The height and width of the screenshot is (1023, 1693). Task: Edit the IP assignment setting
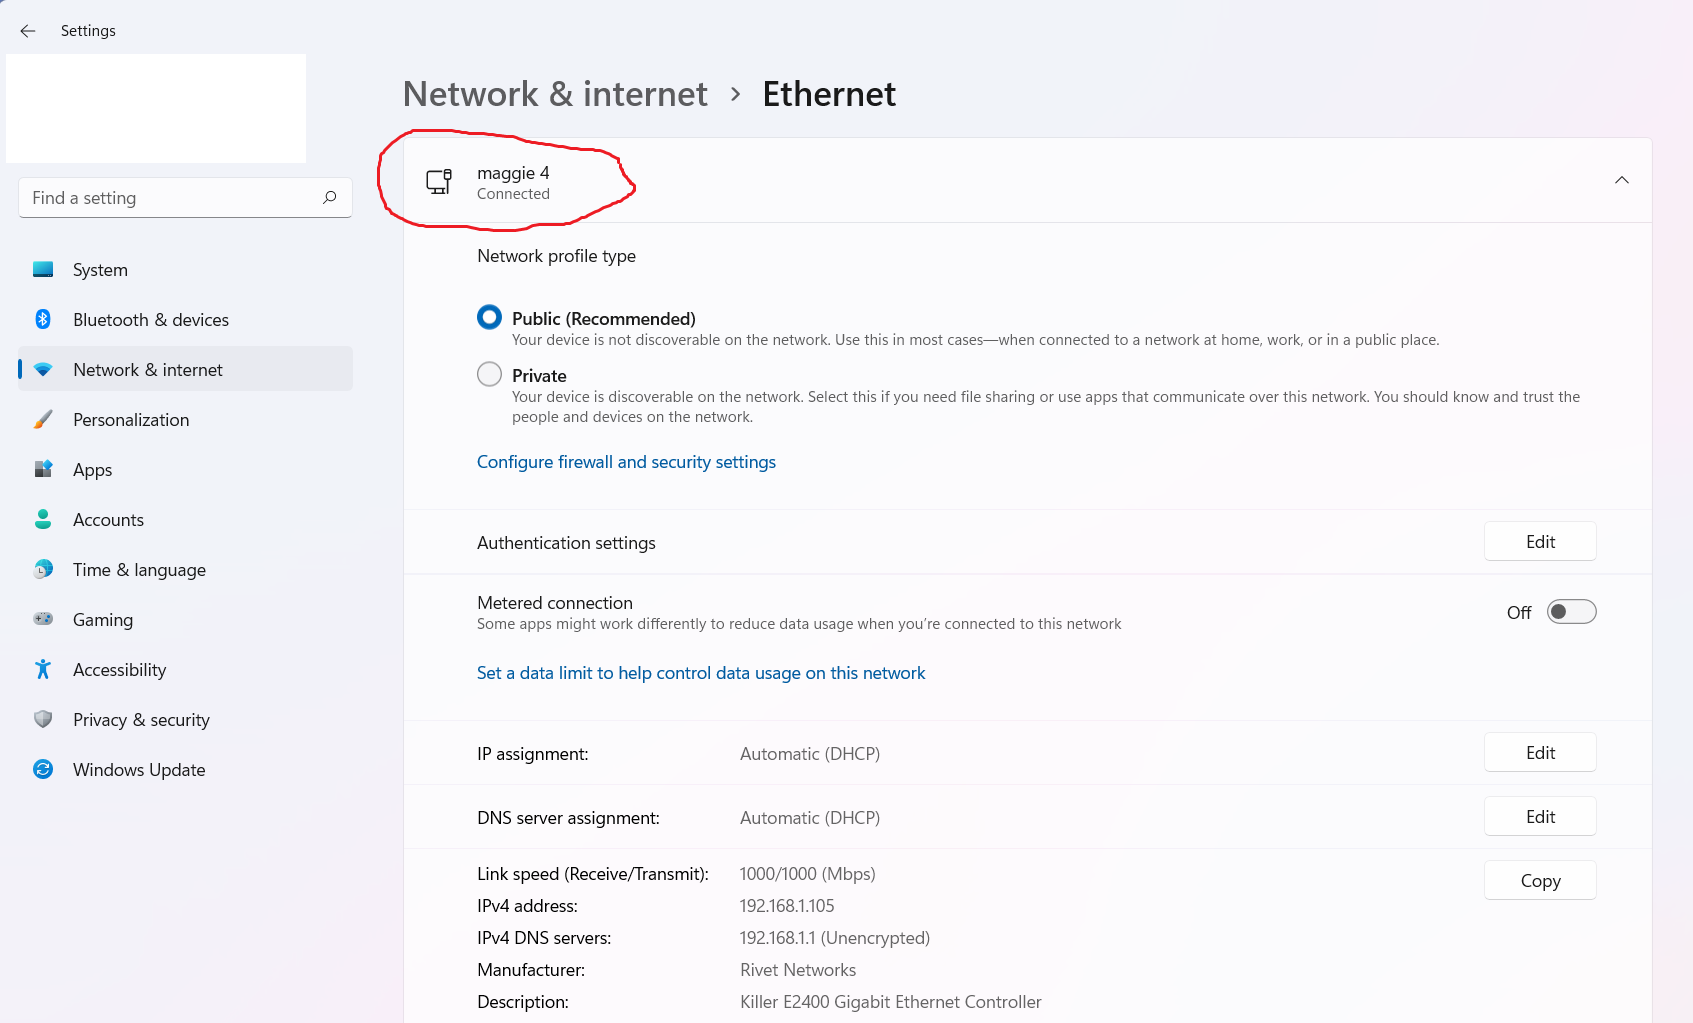click(x=1540, y=753)
